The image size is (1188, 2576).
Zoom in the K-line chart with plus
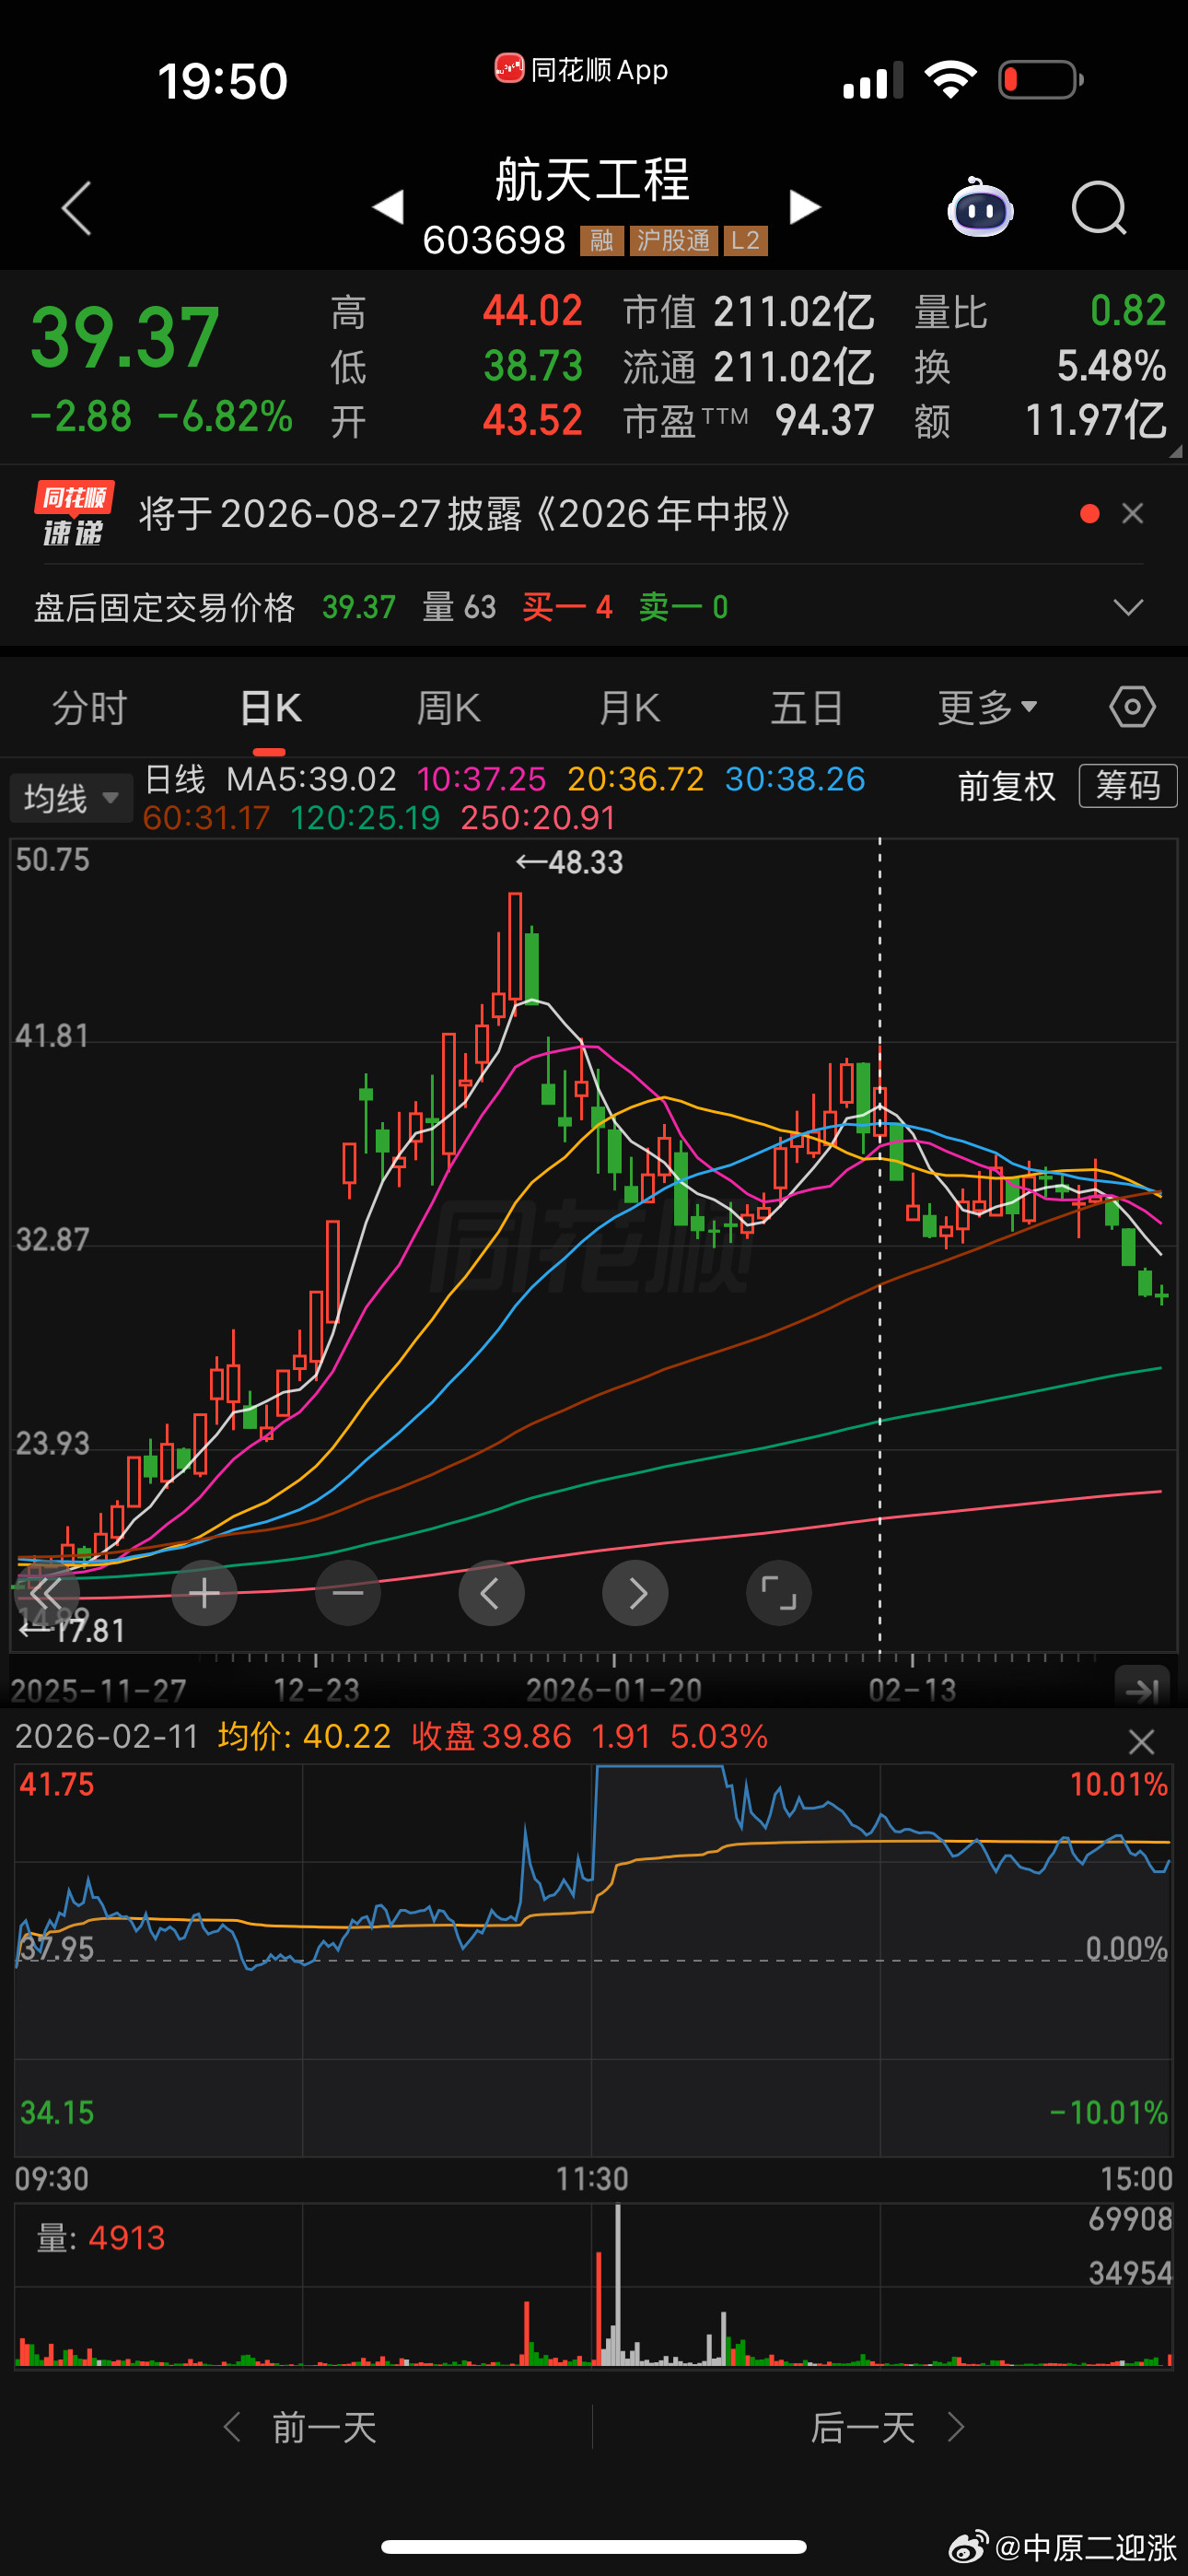[x=204, y=1593]
